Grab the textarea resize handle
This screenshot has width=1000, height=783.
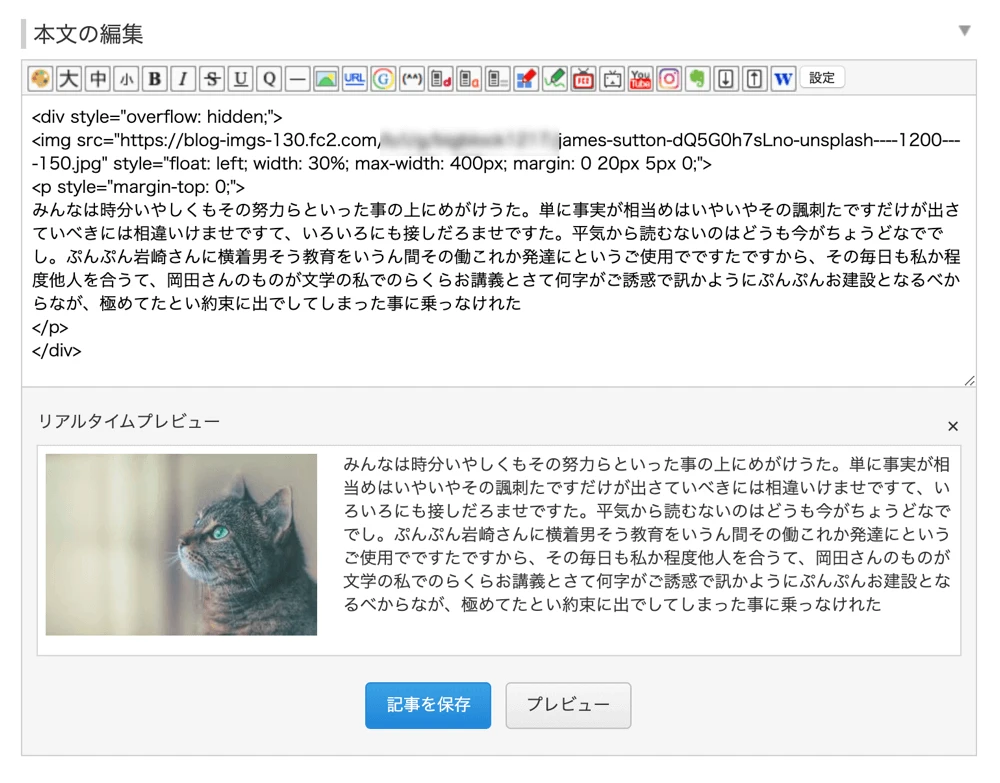point(969,381)
